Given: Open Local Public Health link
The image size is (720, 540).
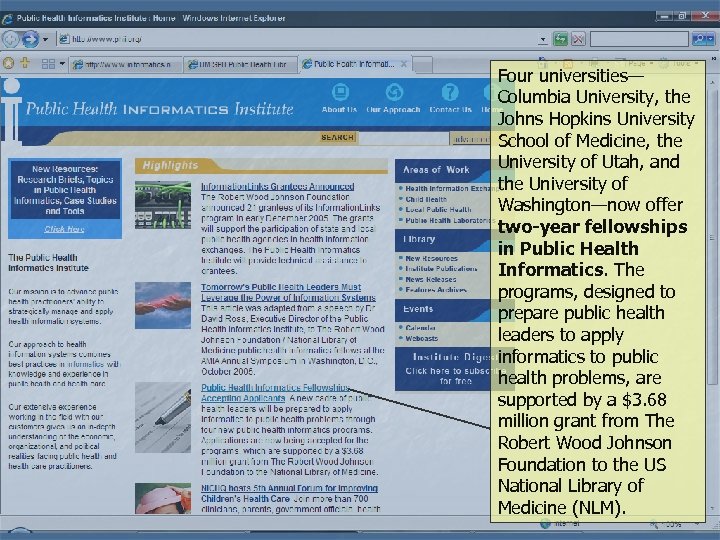Looking at the screenshot, I should click(x=438, y=209).
